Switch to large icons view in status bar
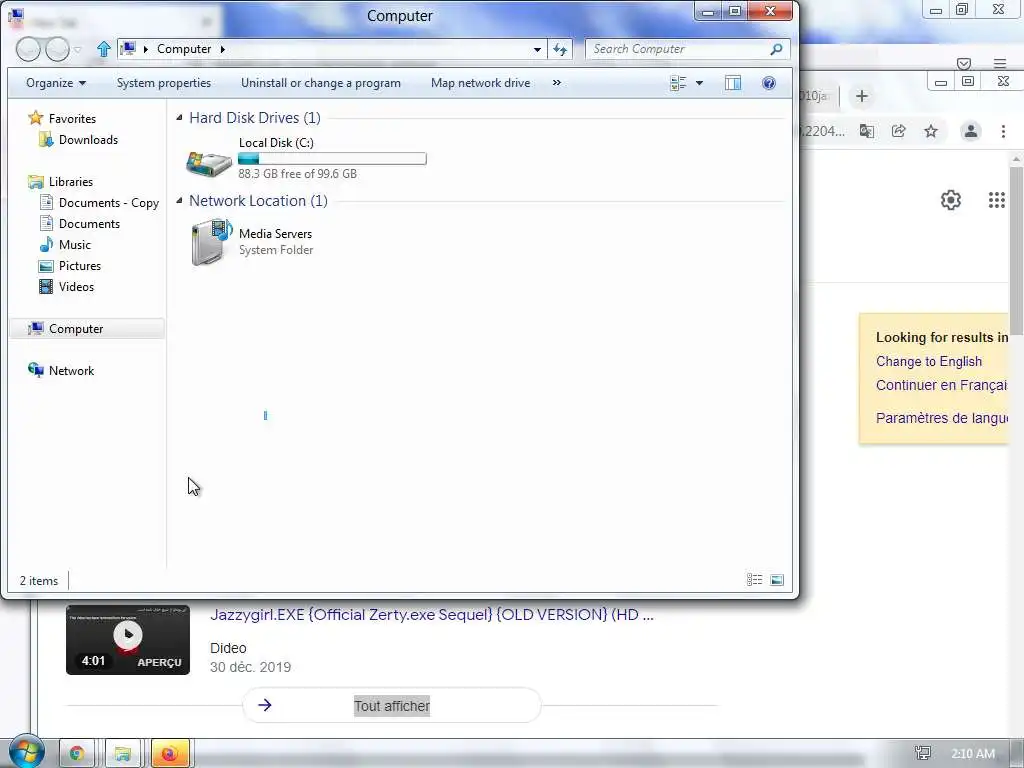Viewport: 1024px width, 768px height. coord(776,580)
